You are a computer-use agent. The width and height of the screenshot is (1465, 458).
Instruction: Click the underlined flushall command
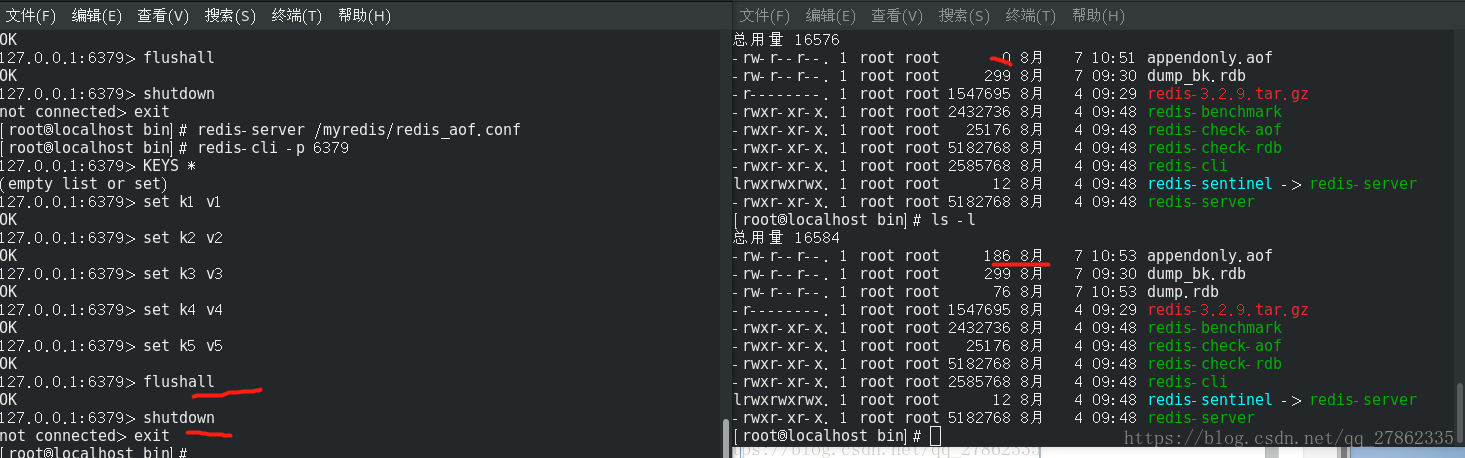click(179, 382)
